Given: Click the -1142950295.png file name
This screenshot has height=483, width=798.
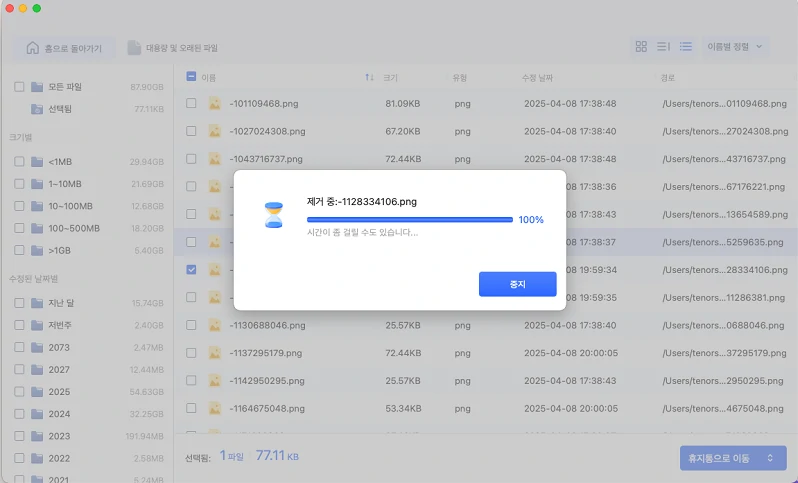Looking at the screenshot, I should (267, 381).
